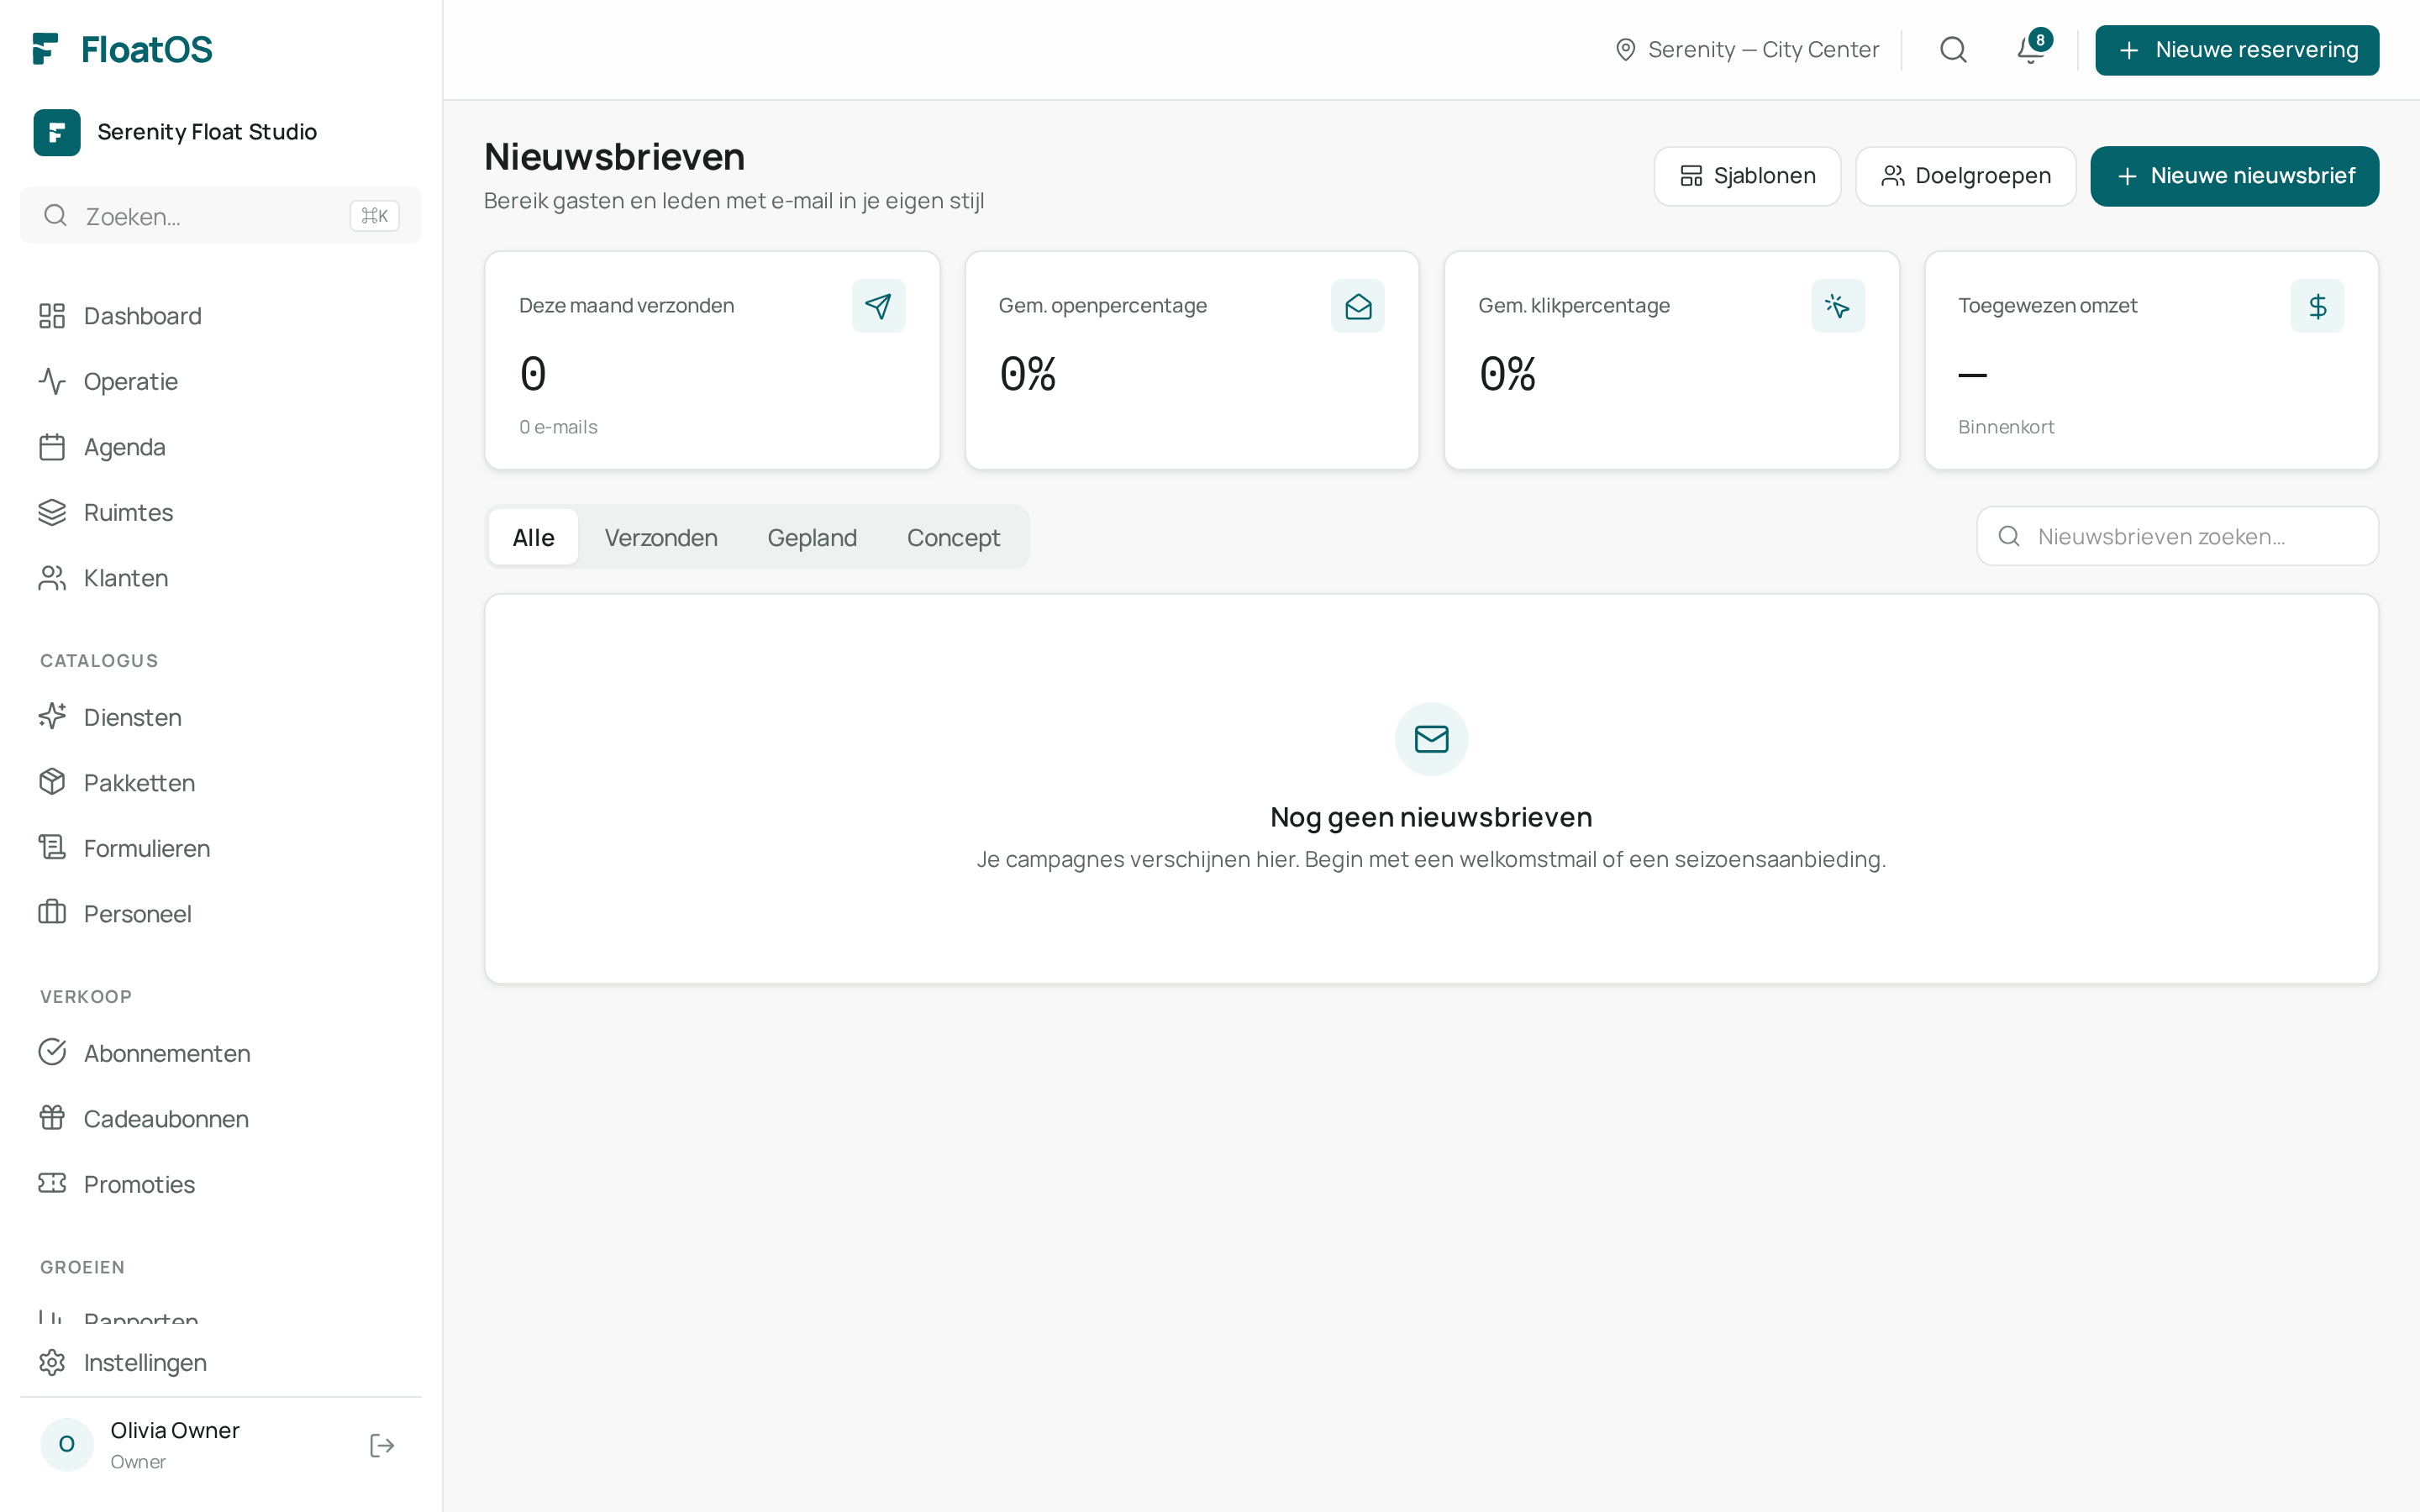This screenshot has width=2420, height=1512.
Task: Switch to the Verzonden tab
Action: 661,537
